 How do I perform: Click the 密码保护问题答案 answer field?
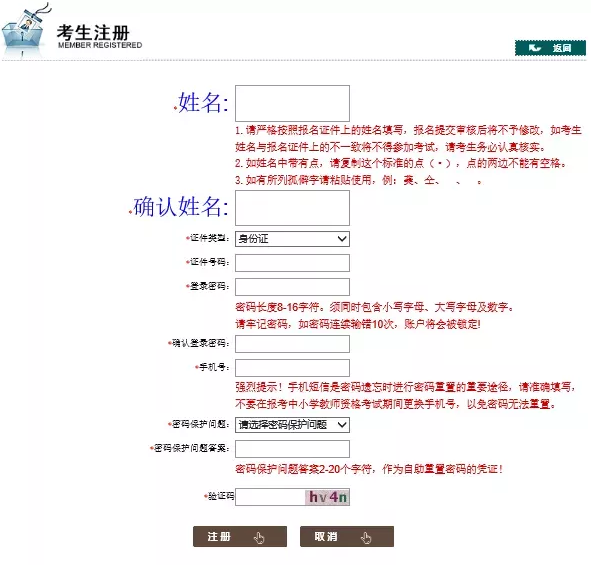tap(292, 449)
